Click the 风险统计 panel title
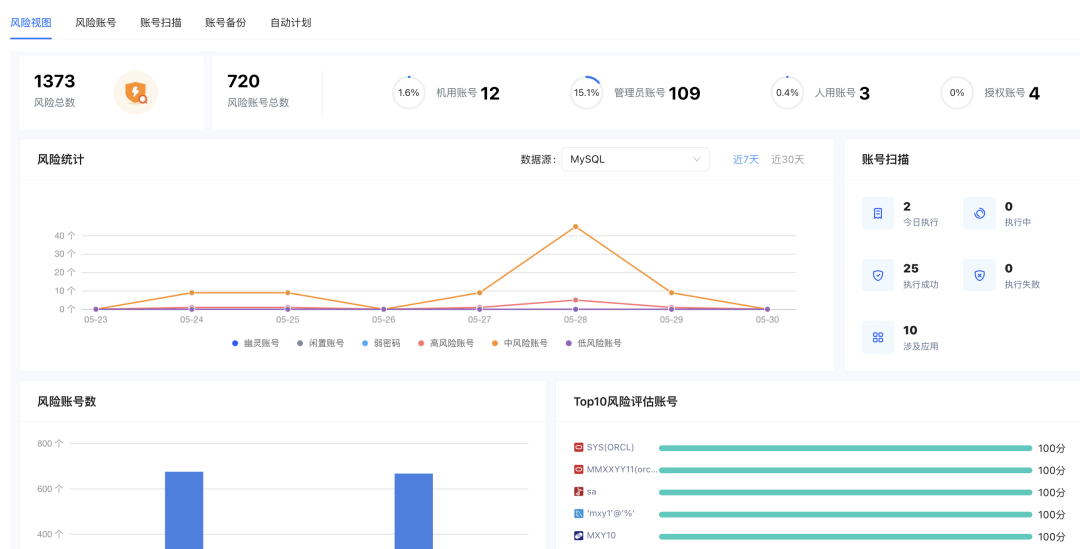Image resolution: width=1080 pixels, height=549 pixels. [61, 159]
